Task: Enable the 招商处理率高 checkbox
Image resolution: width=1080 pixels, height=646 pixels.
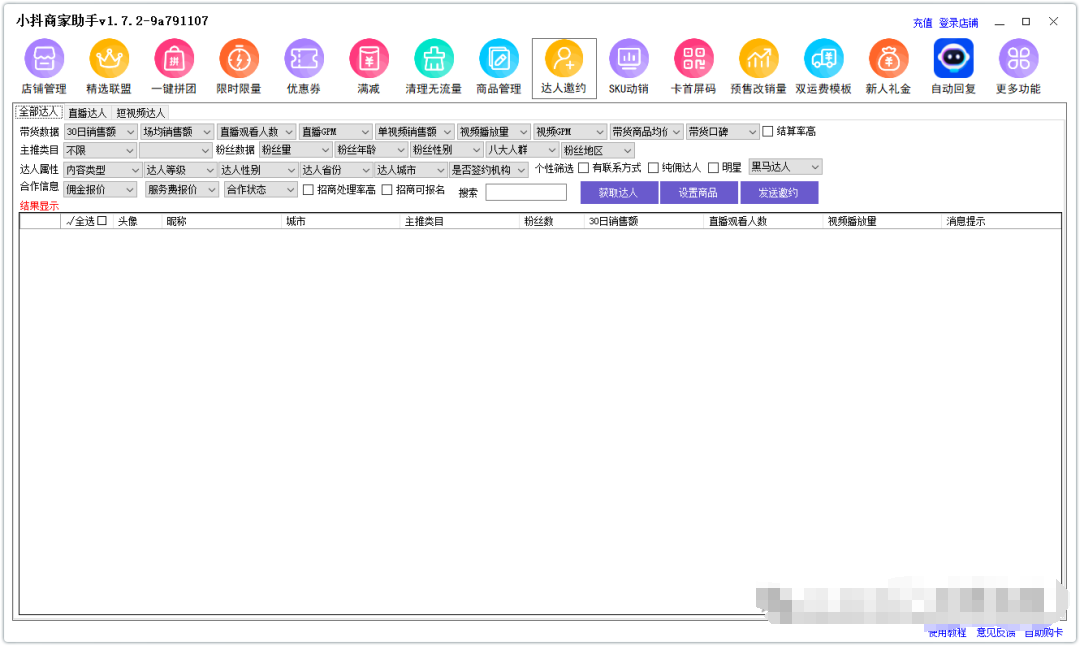Action: [309, 190]
